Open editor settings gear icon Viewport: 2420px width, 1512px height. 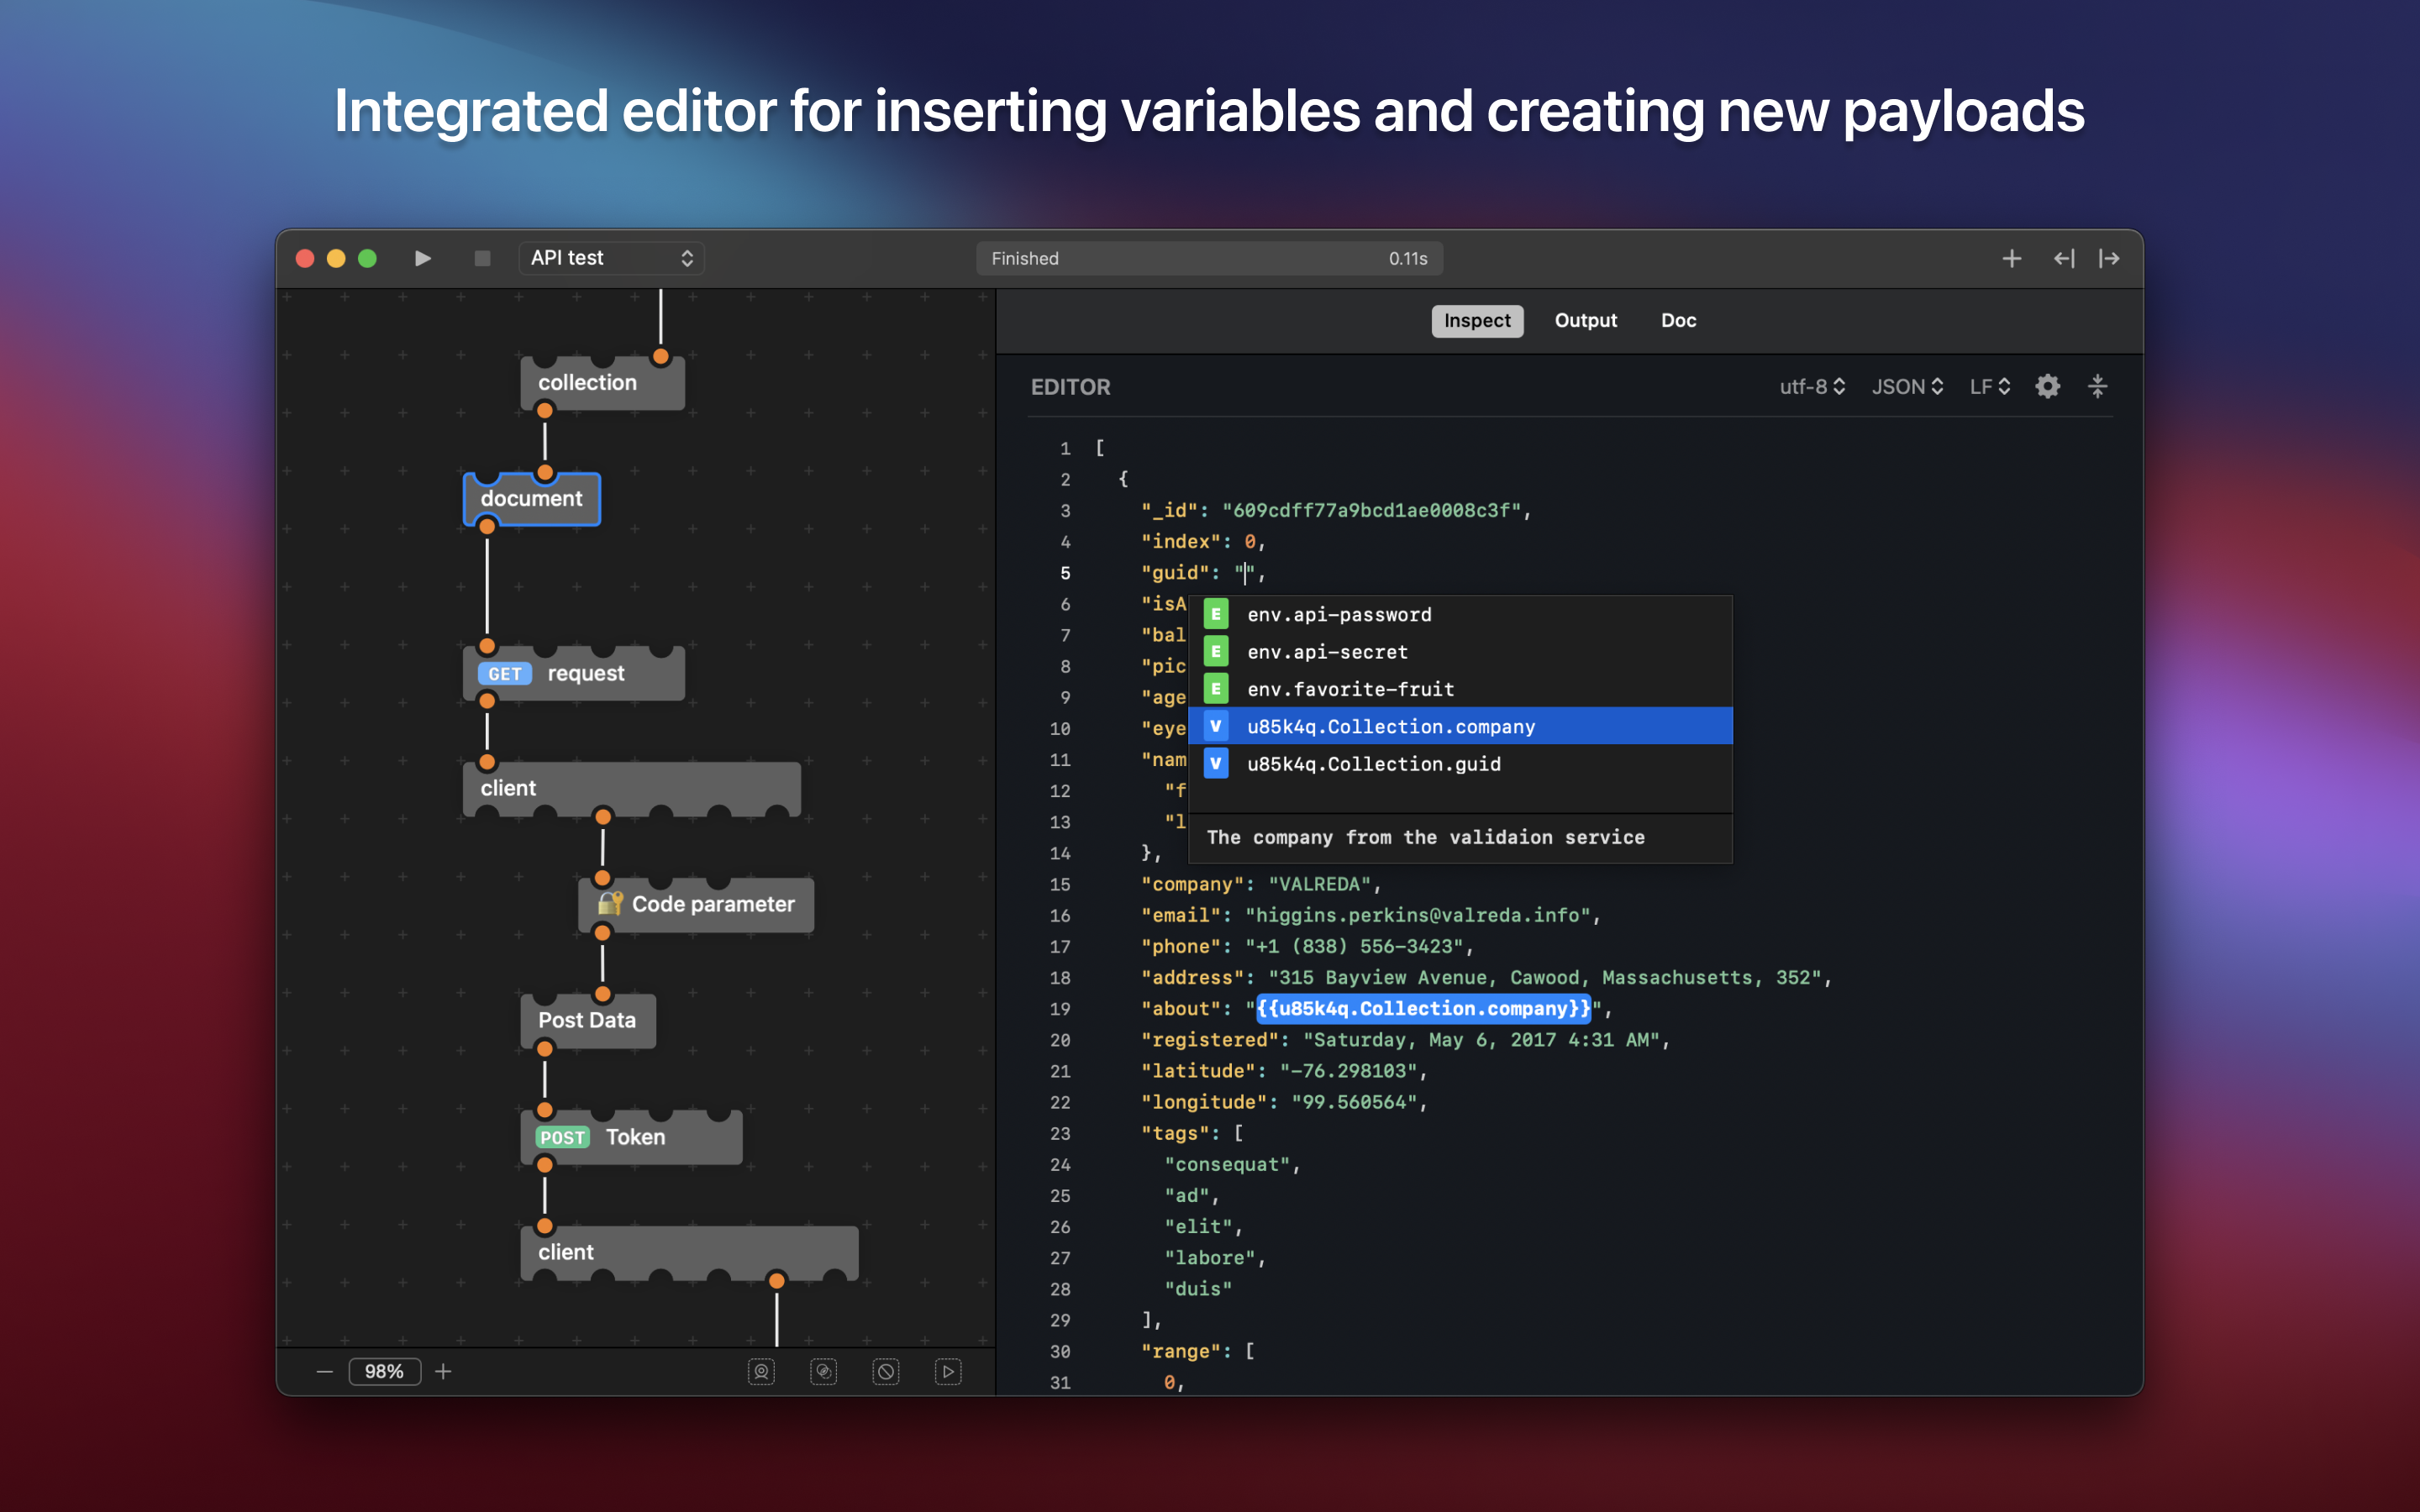tap(2047, 387)
